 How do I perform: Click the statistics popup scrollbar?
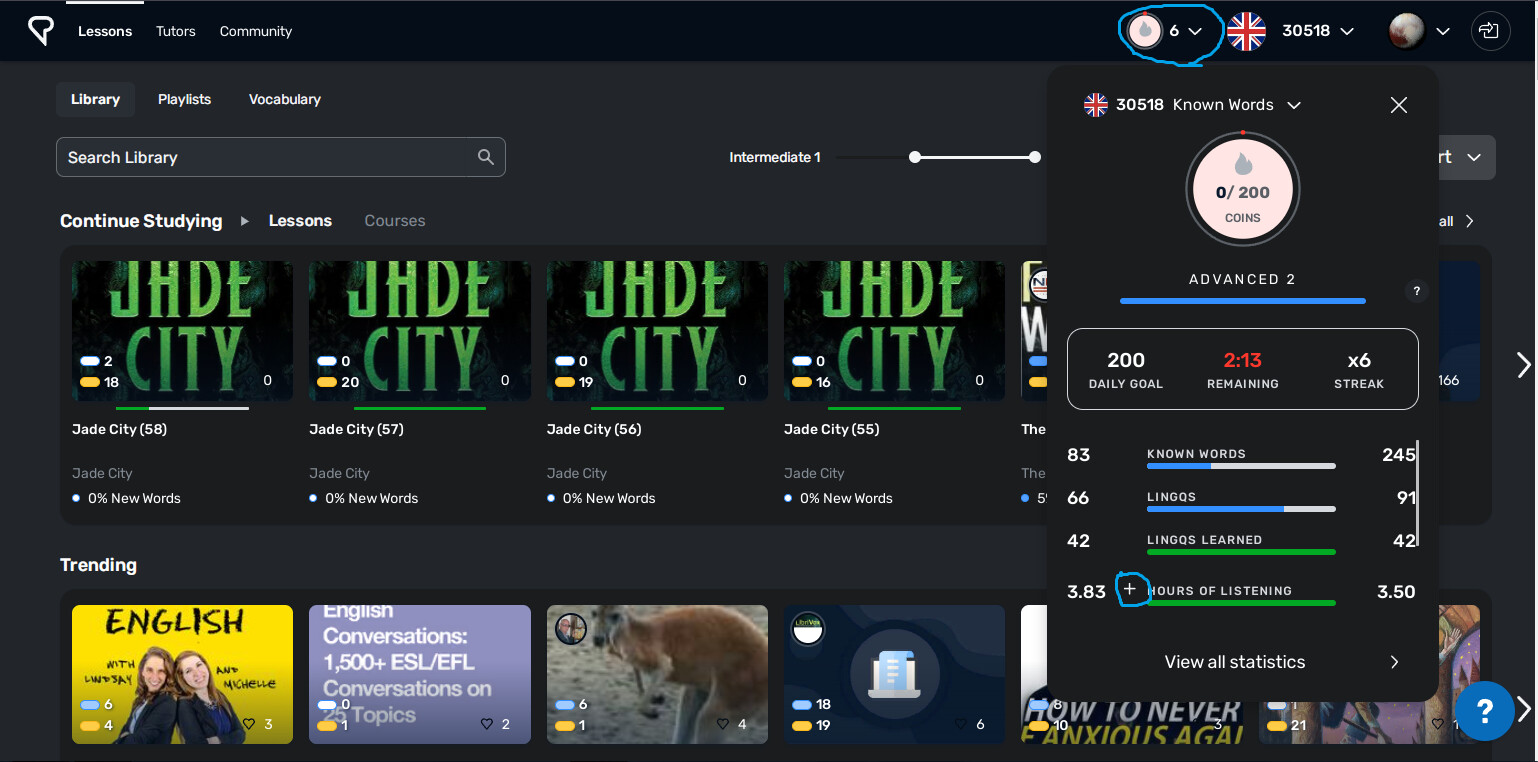[x=1418, y=493]
